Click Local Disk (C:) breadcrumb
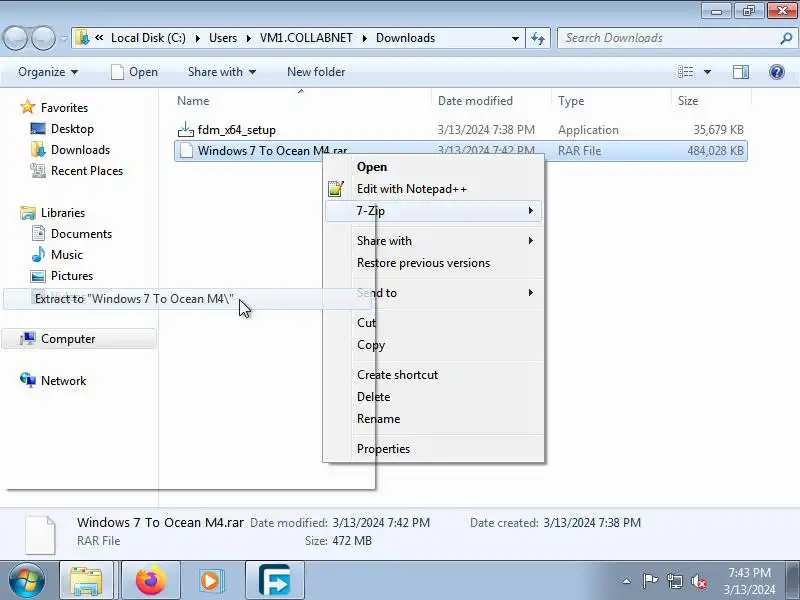 [148, 38]
